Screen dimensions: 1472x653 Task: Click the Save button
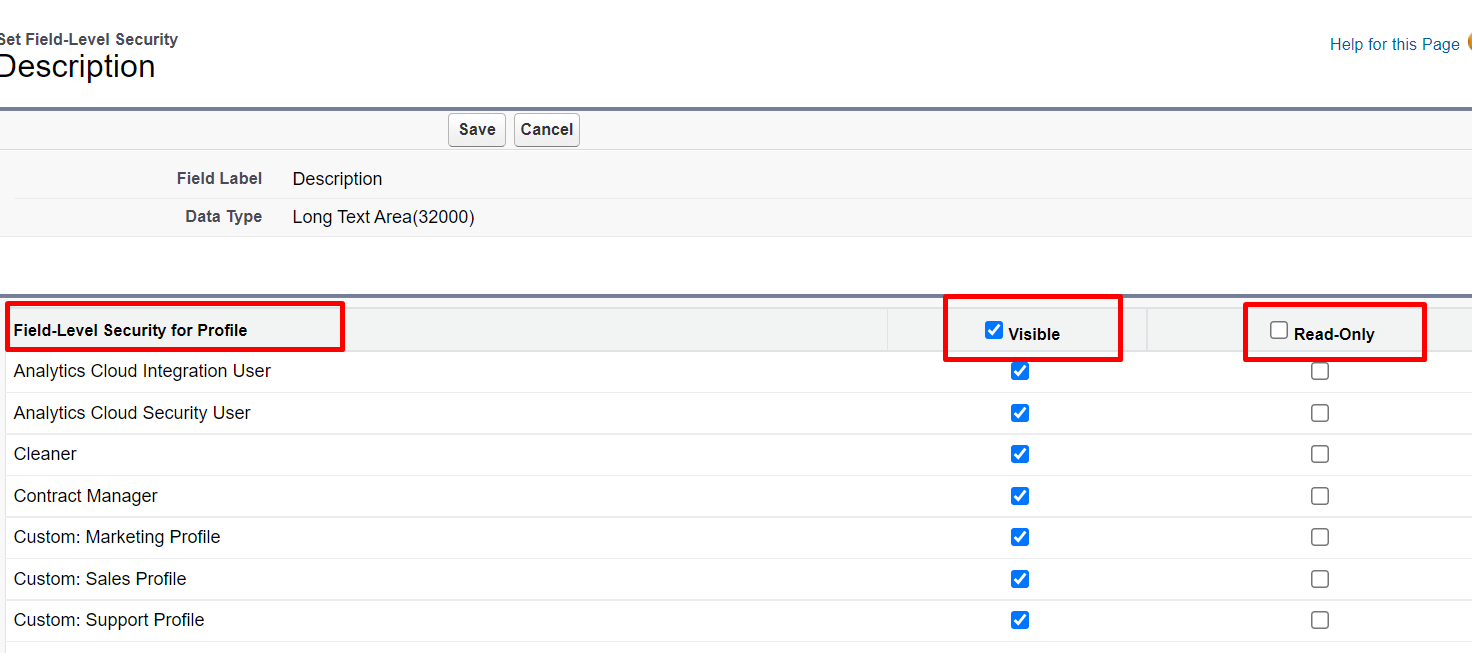(x=476, y=129)
